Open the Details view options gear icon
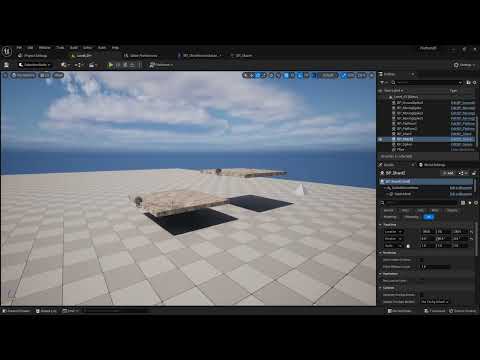The height and width of the screenshot is (360, 480). (x=476, y=203)
